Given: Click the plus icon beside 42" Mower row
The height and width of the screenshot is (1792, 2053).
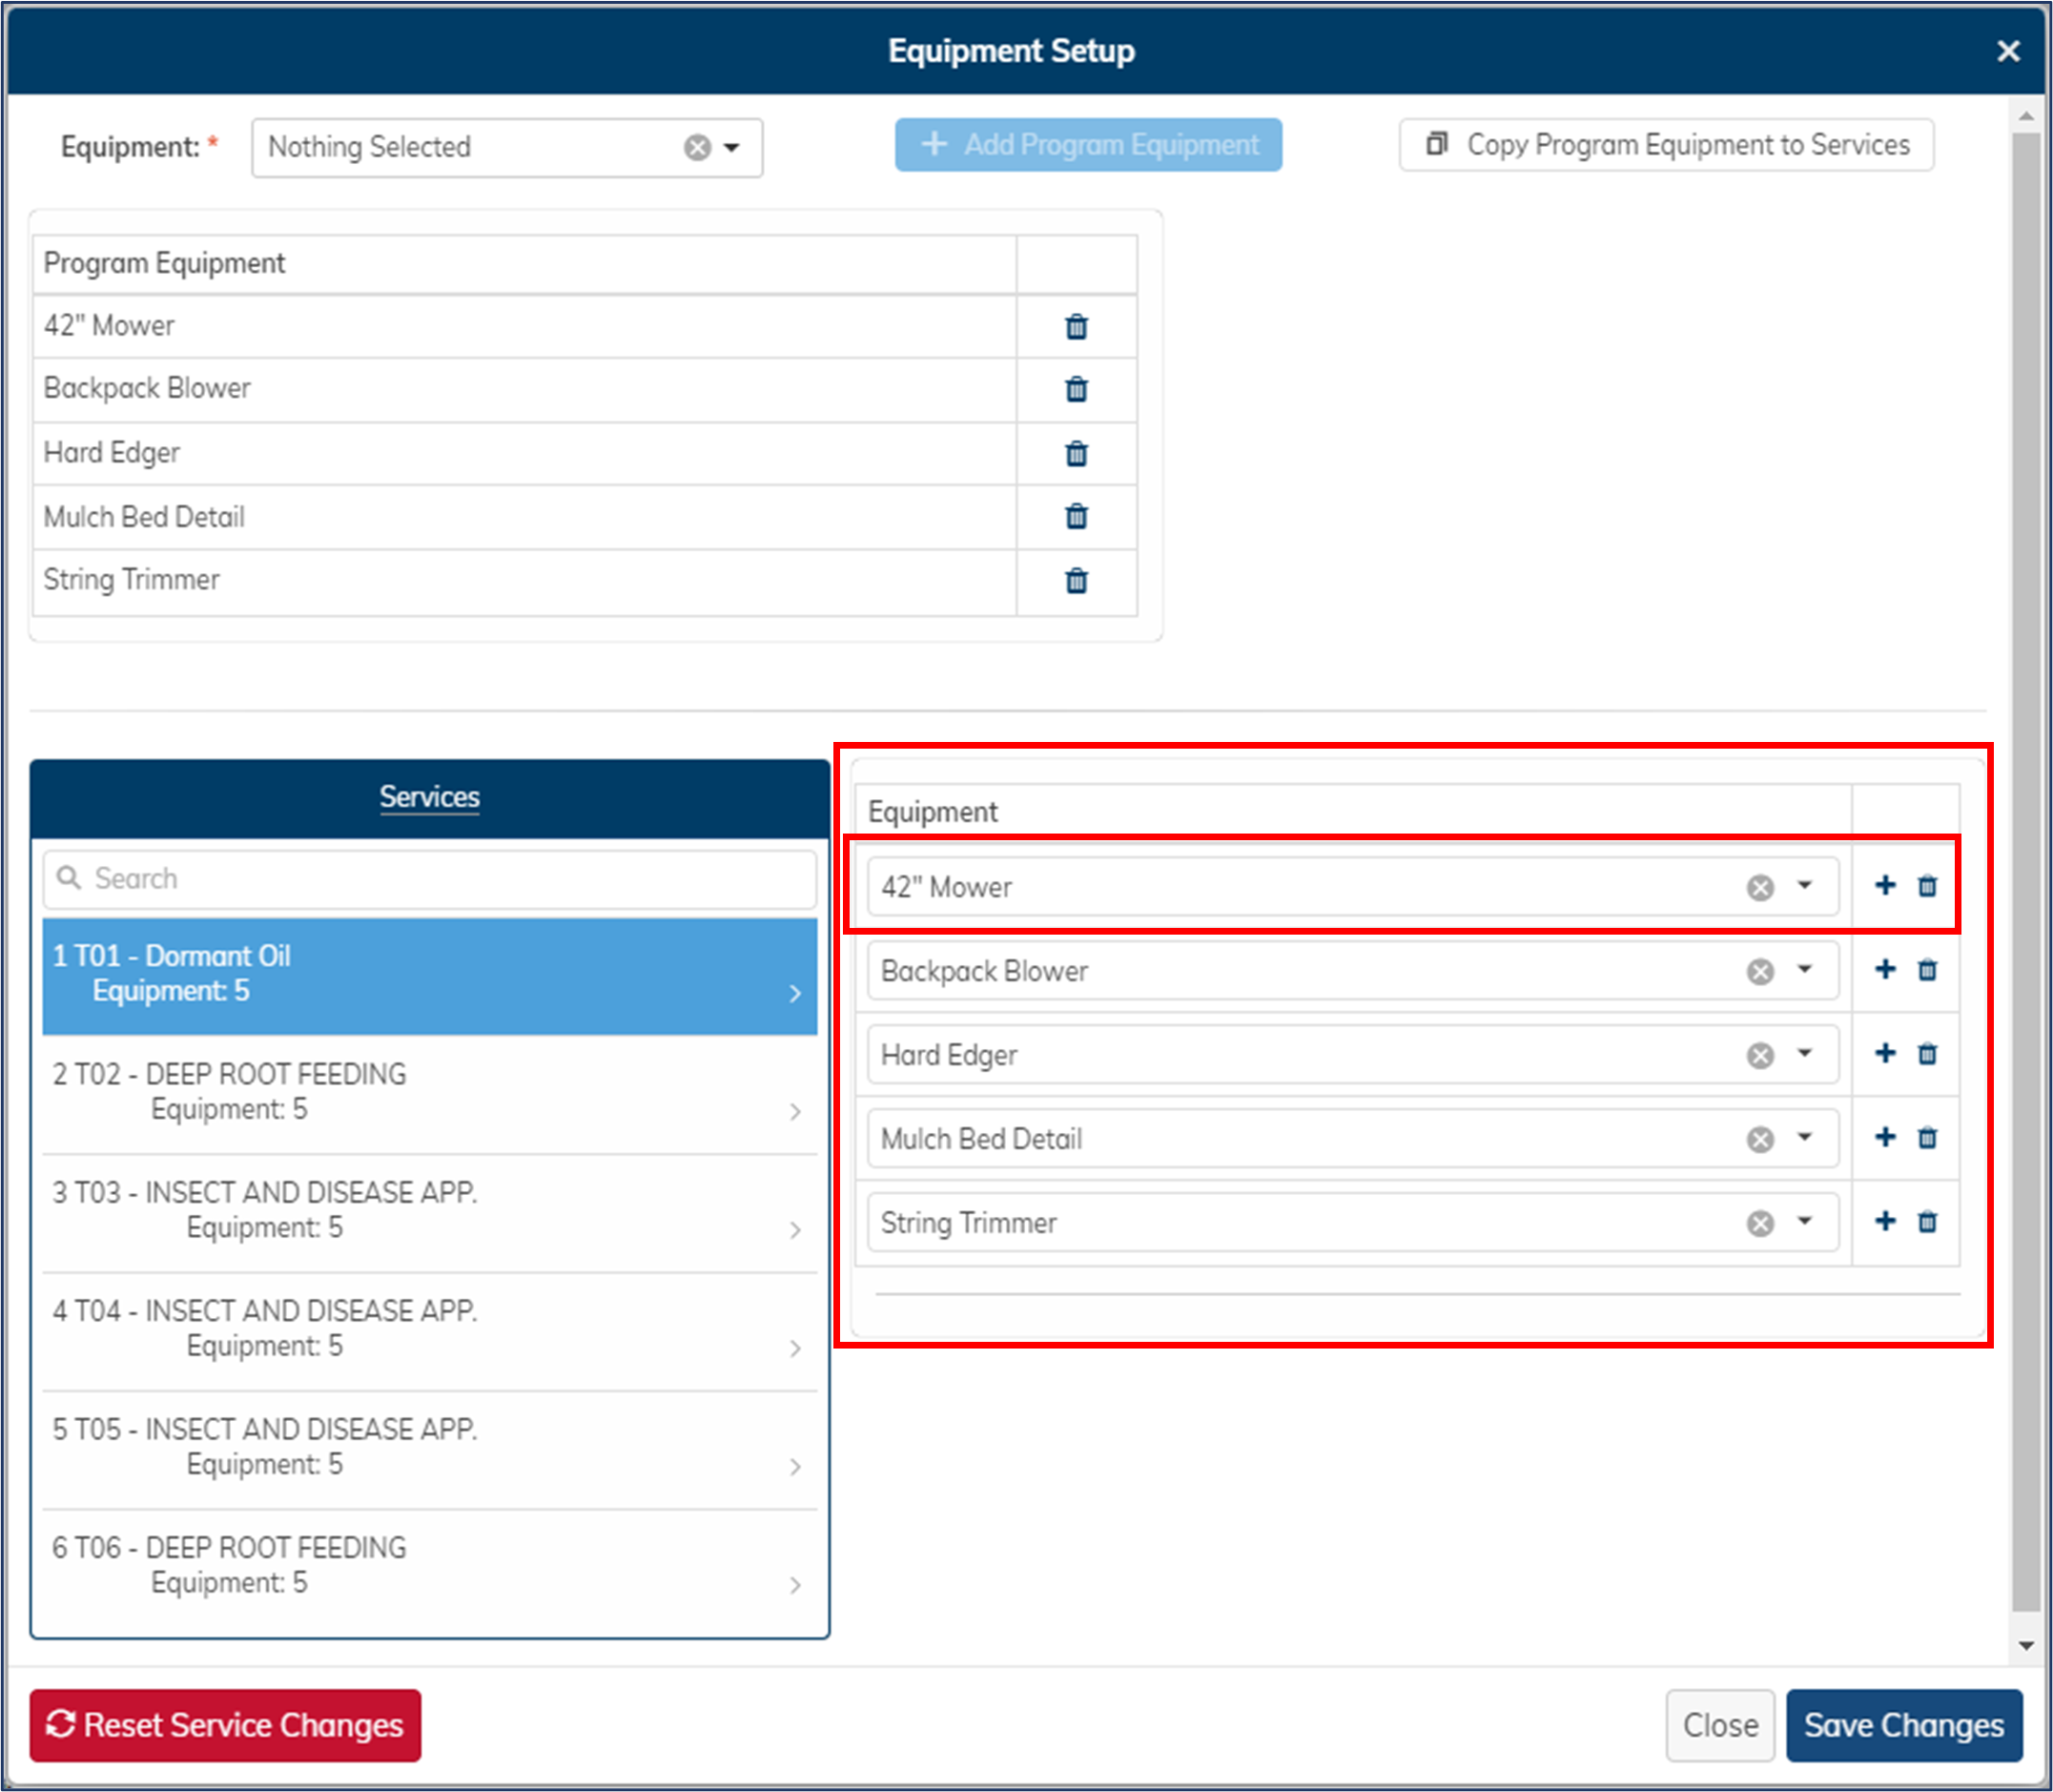Looking at the screenshot, I should (1885, 885).
